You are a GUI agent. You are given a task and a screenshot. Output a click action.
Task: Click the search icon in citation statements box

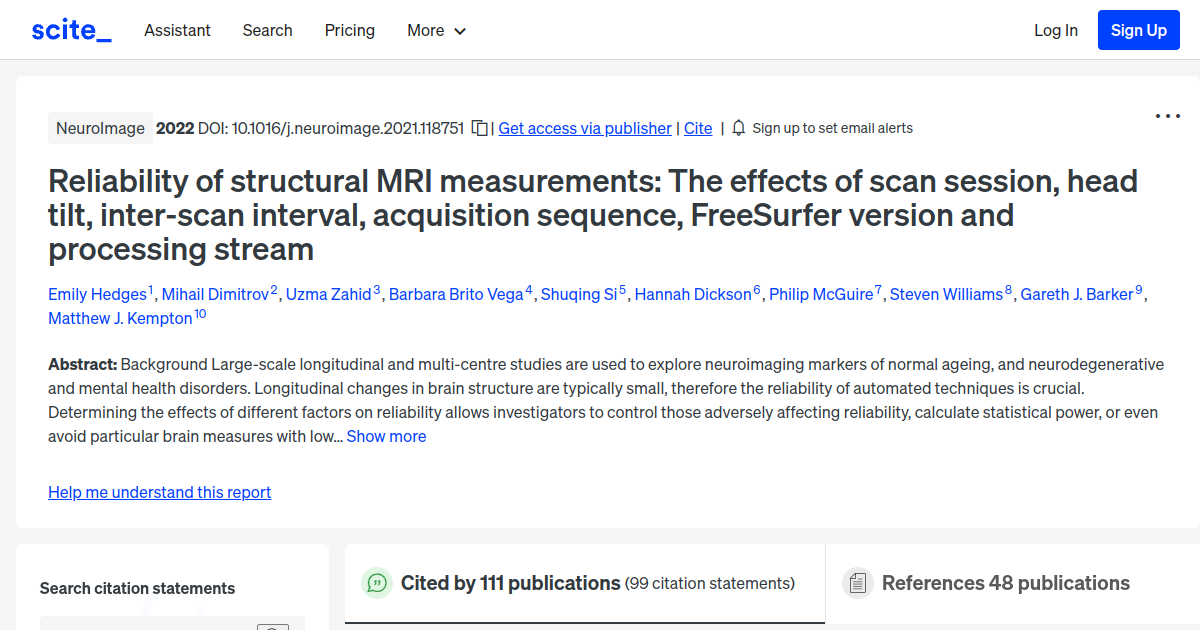pyautogui.click(x=272, y=626)
